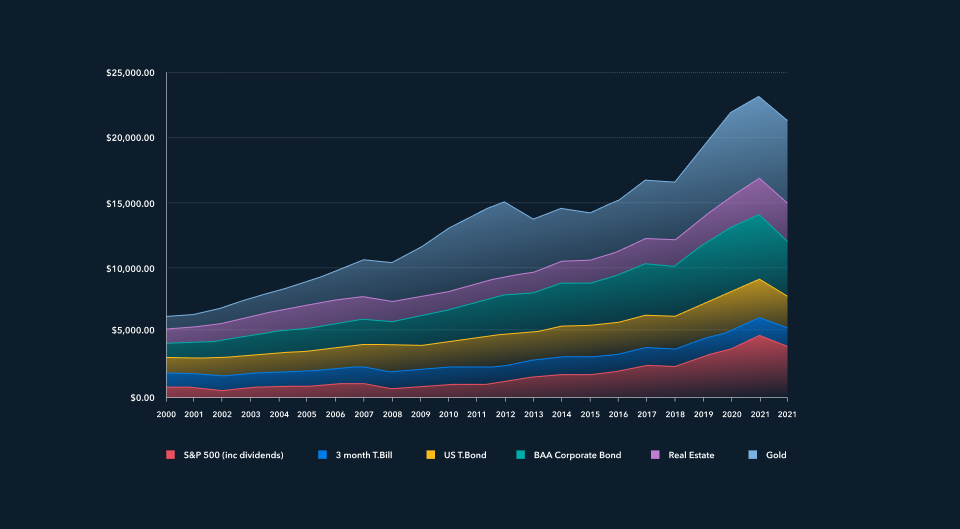The width and height of the screenshot is (960, 529).
Task: Select the 'Gold' legend text
Action: [776, 455]
